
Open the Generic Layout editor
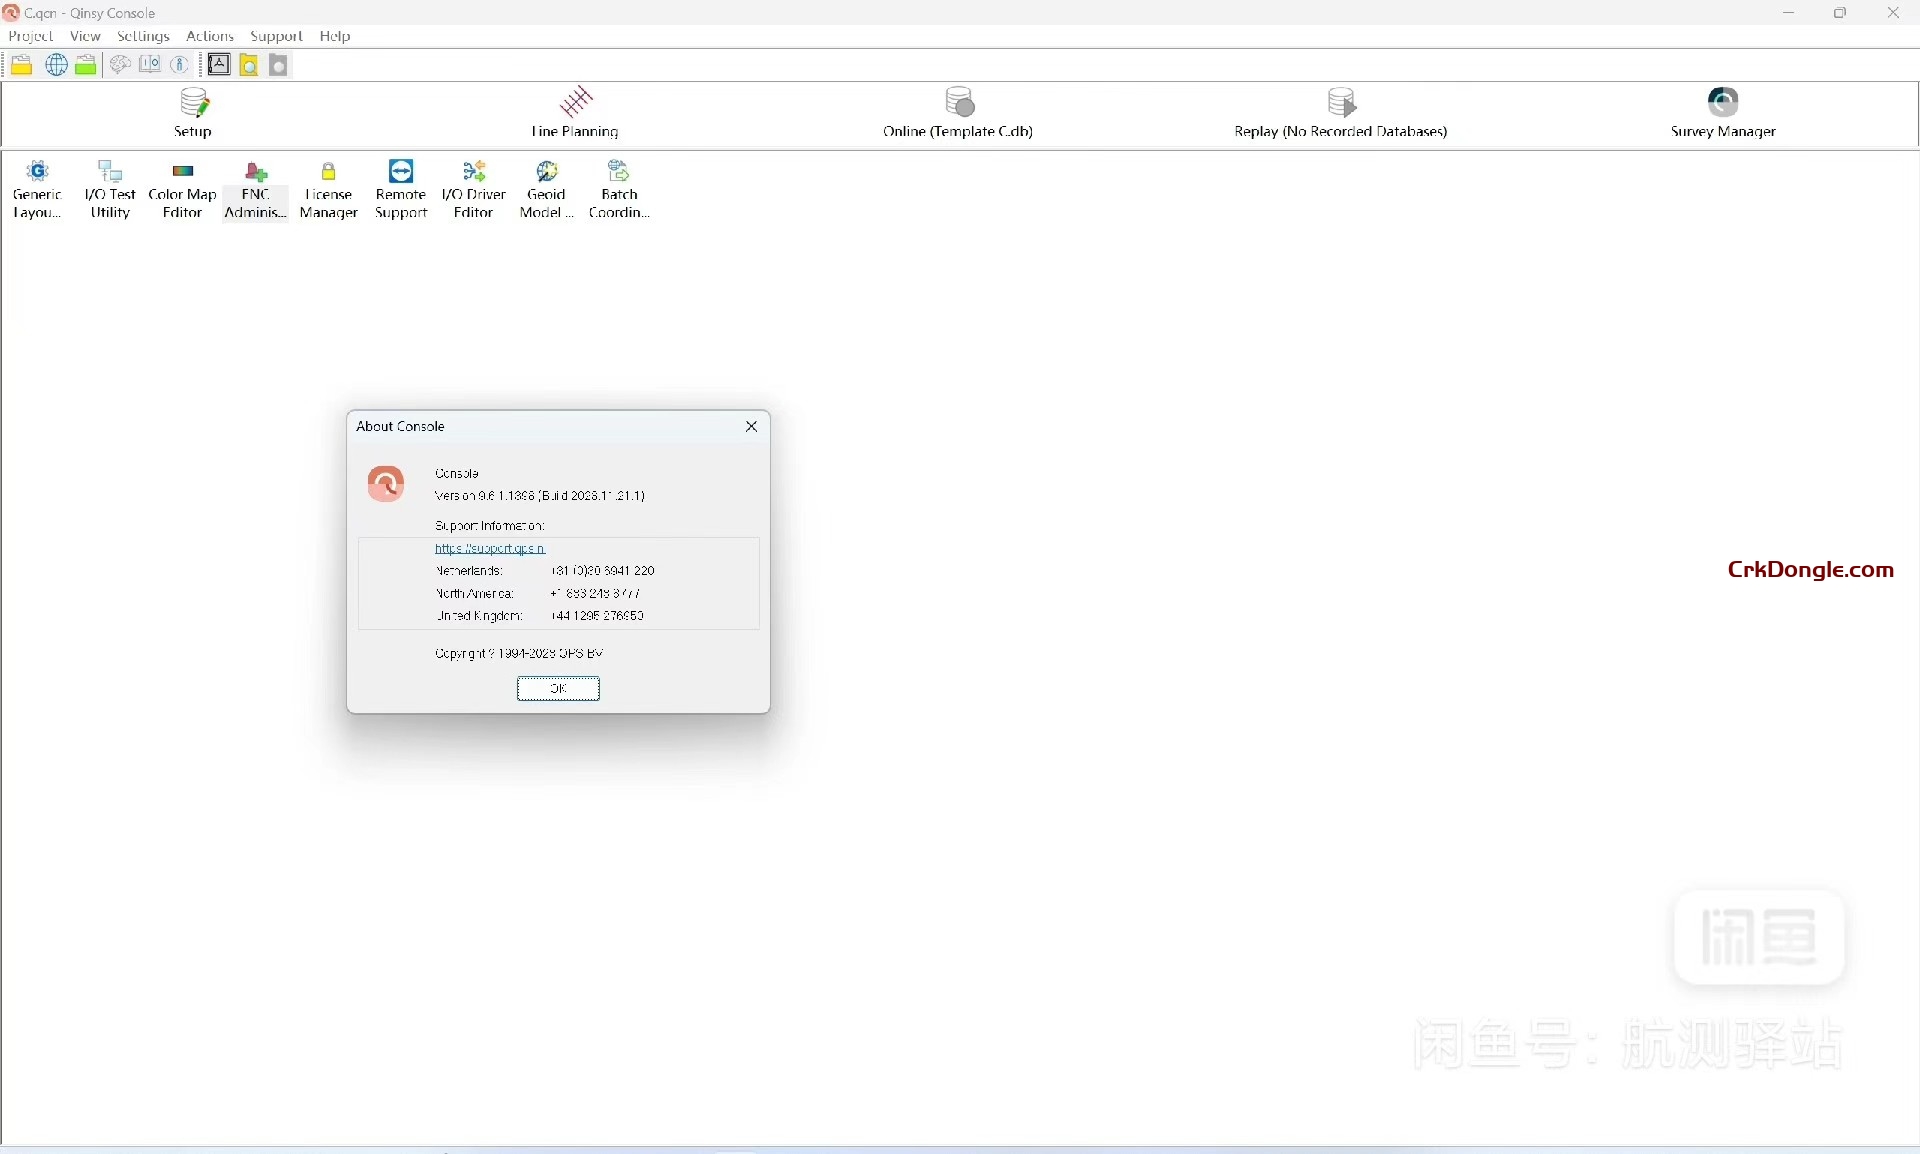point(36,190)
